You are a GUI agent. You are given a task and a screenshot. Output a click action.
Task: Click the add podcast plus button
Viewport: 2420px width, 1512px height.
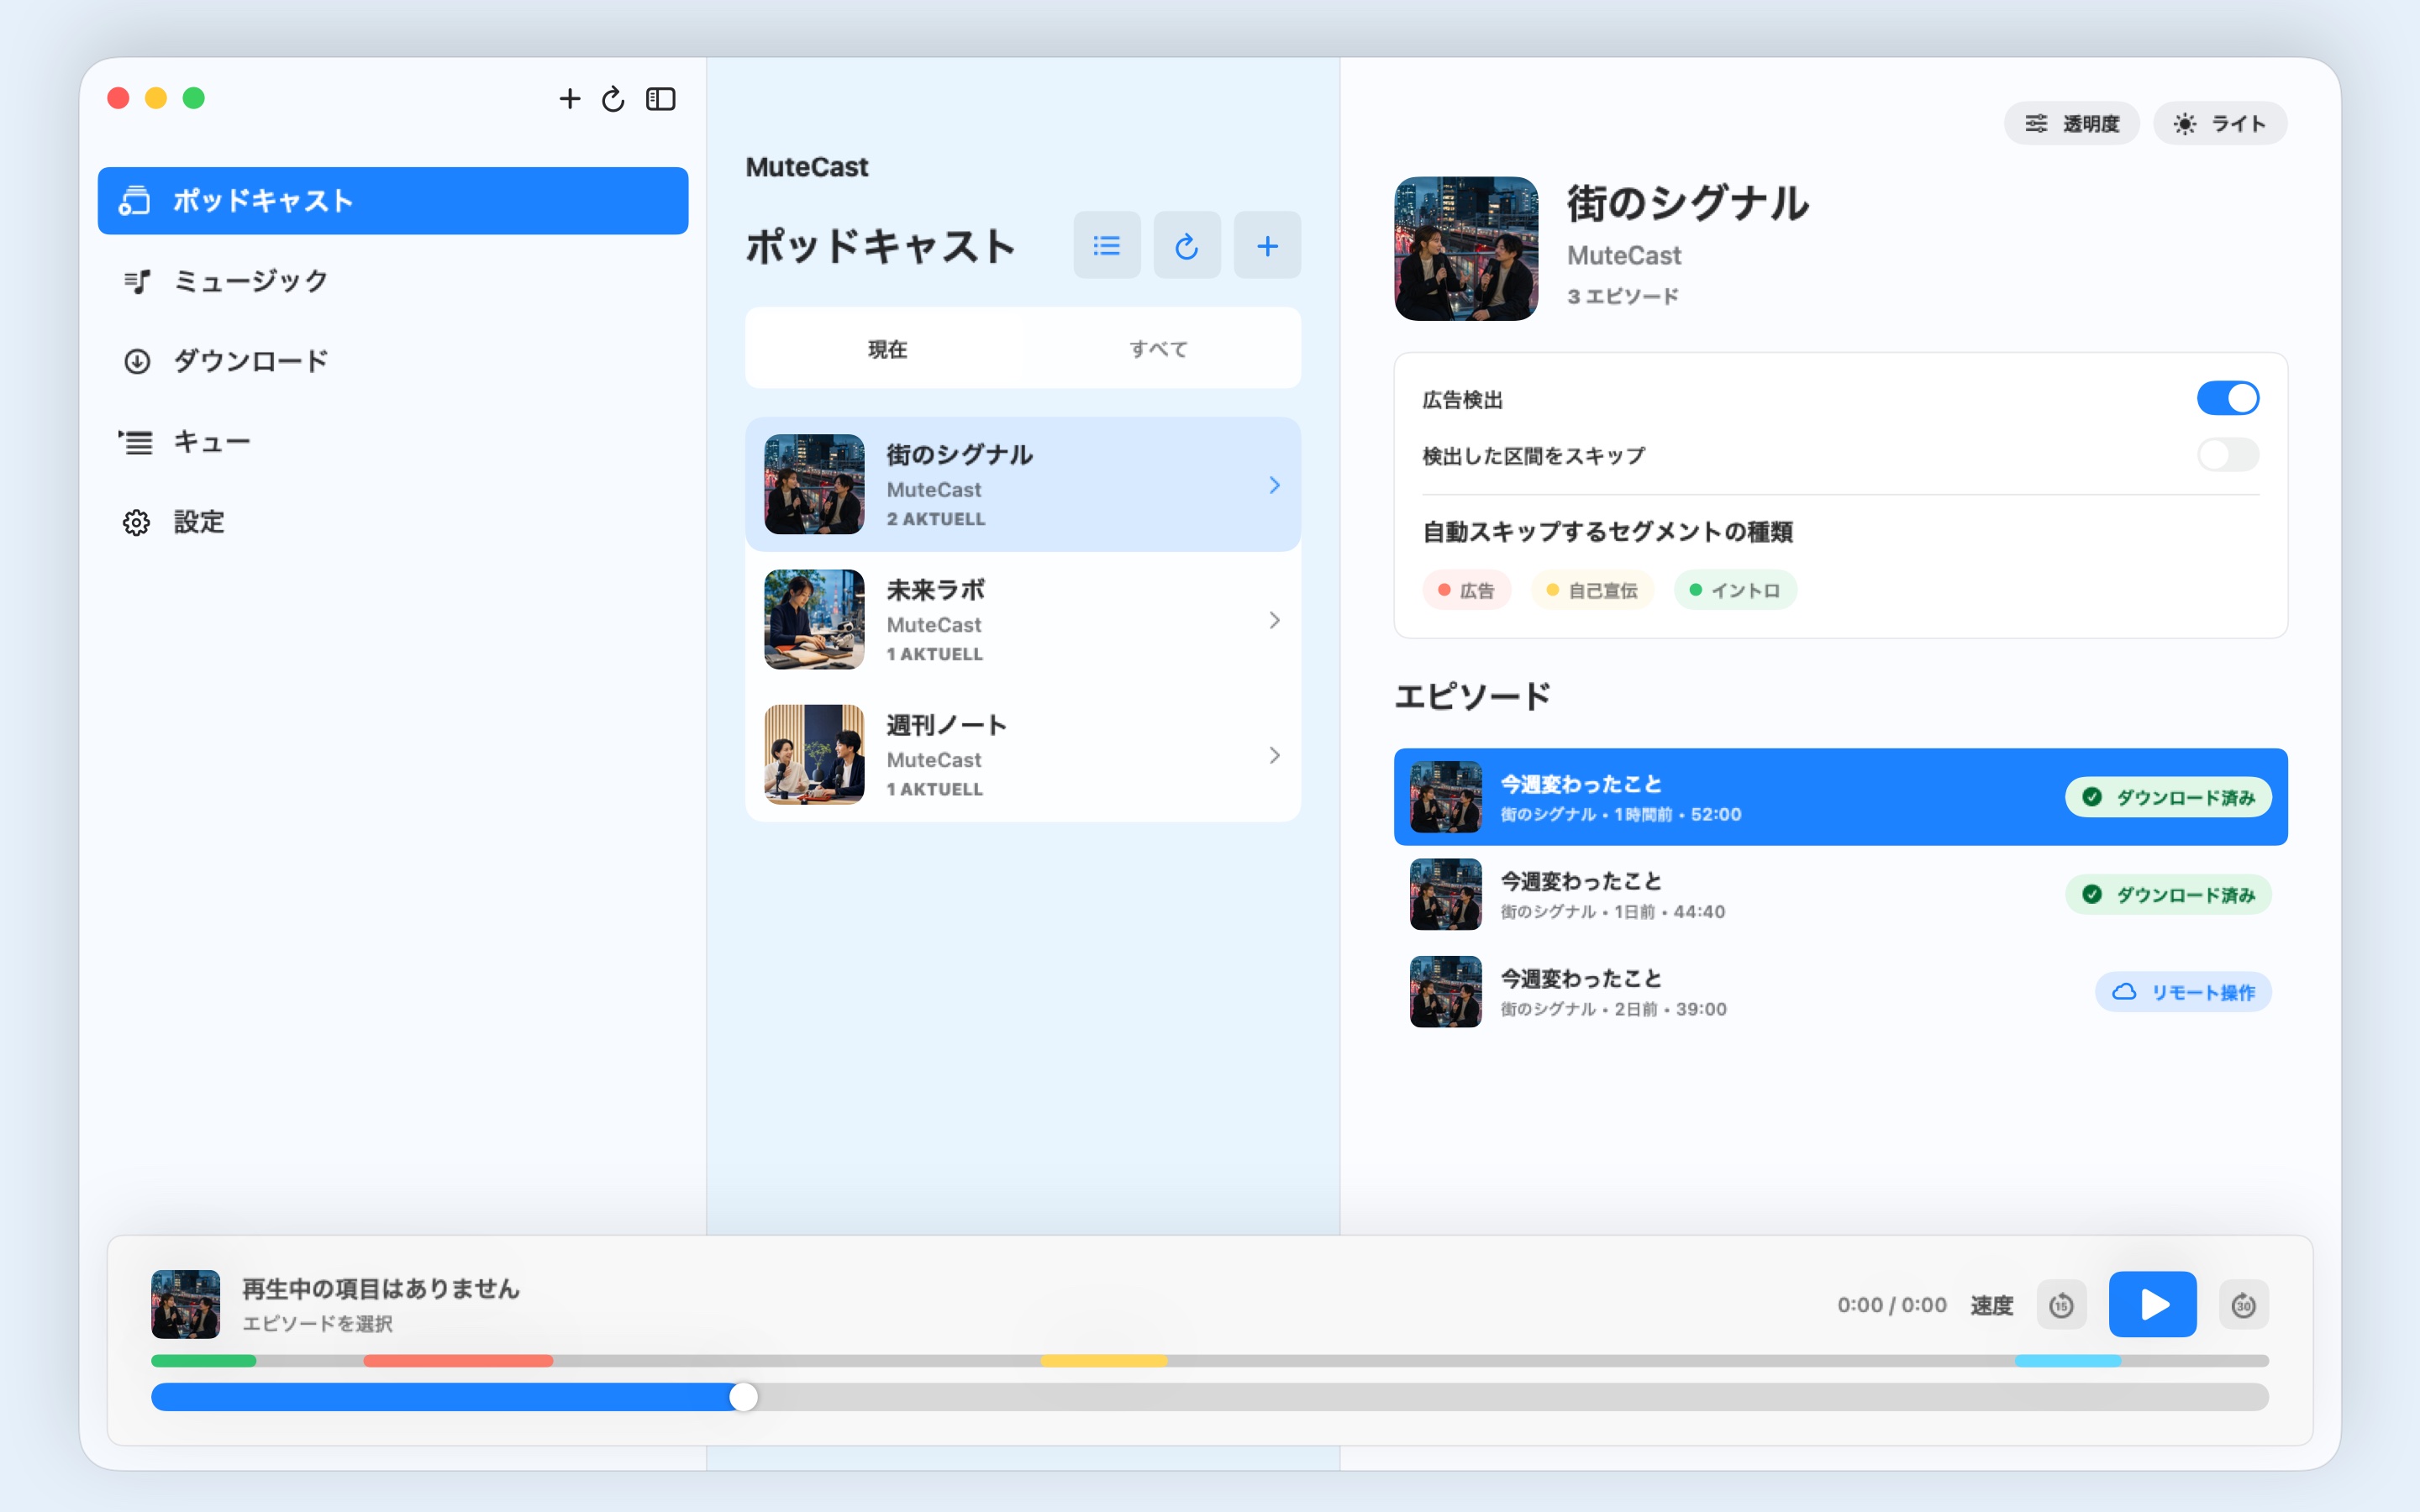pos(1267,245)
